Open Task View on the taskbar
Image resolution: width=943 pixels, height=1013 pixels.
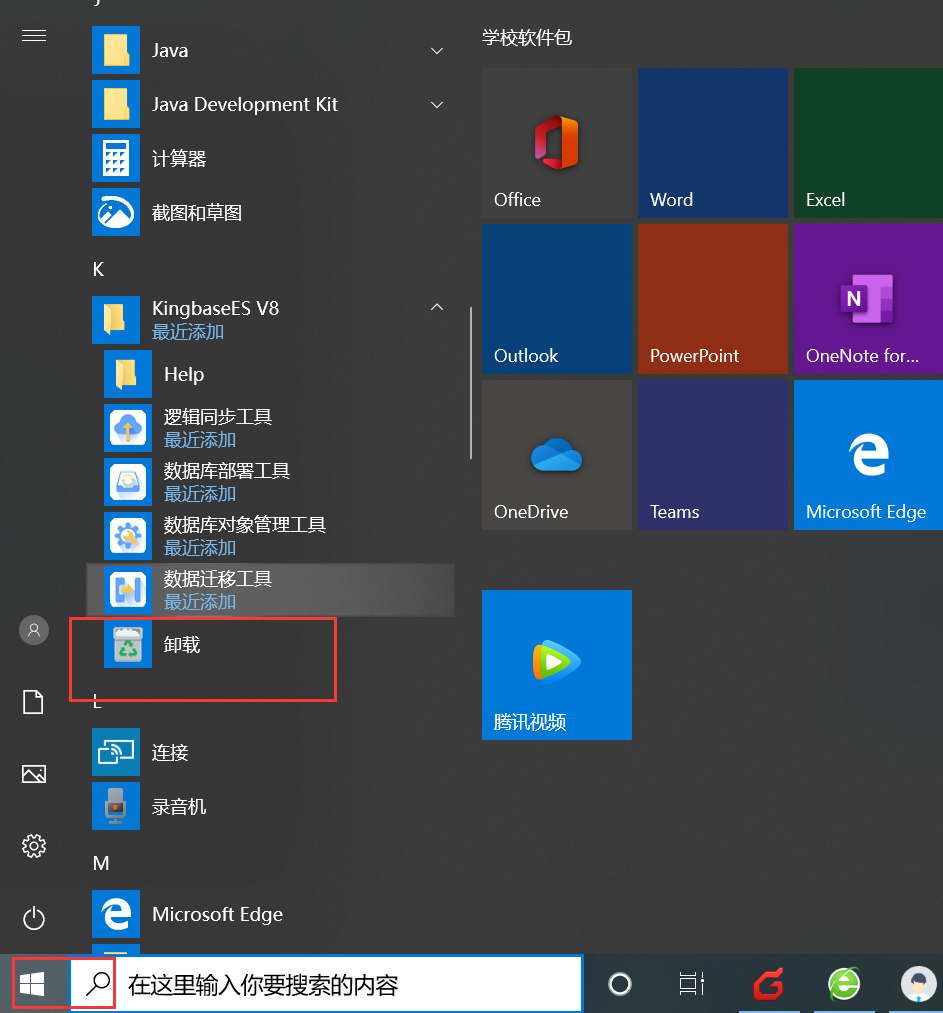point(692,985)
